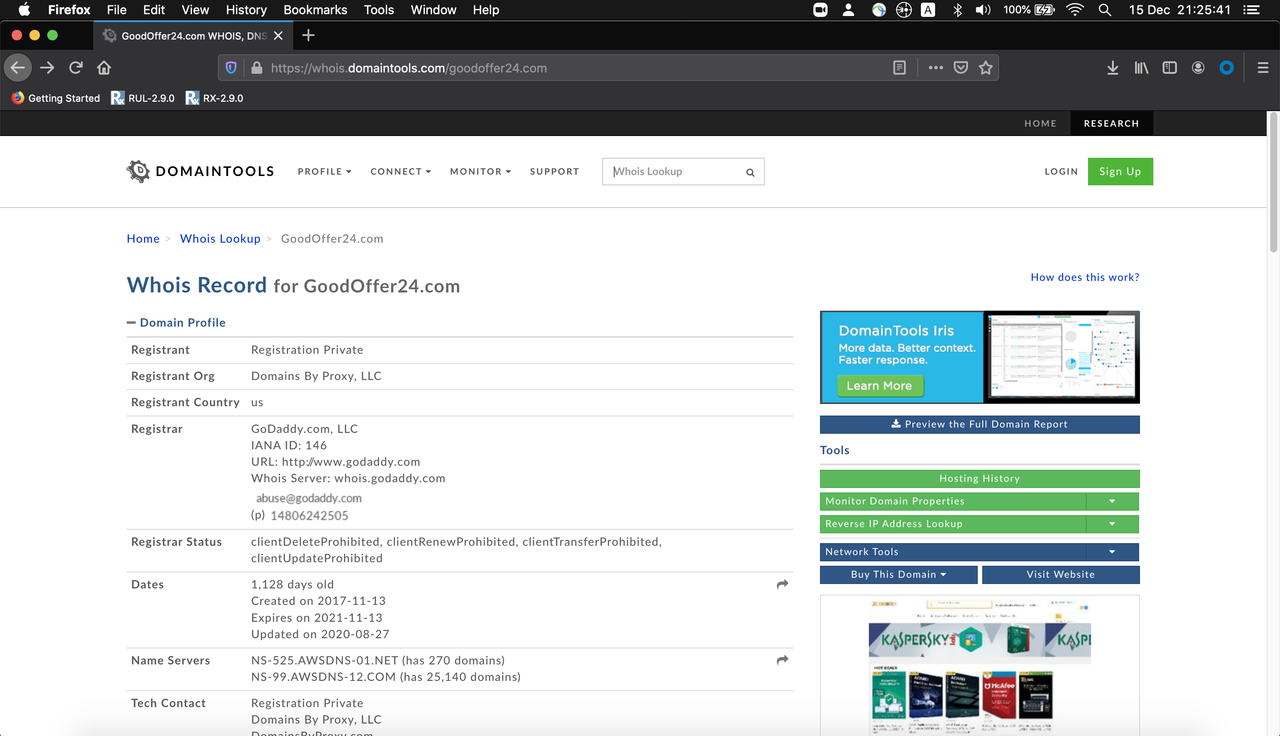Open Monitor Domain Properties dropdown arrow

click(x=1112, y=501)
